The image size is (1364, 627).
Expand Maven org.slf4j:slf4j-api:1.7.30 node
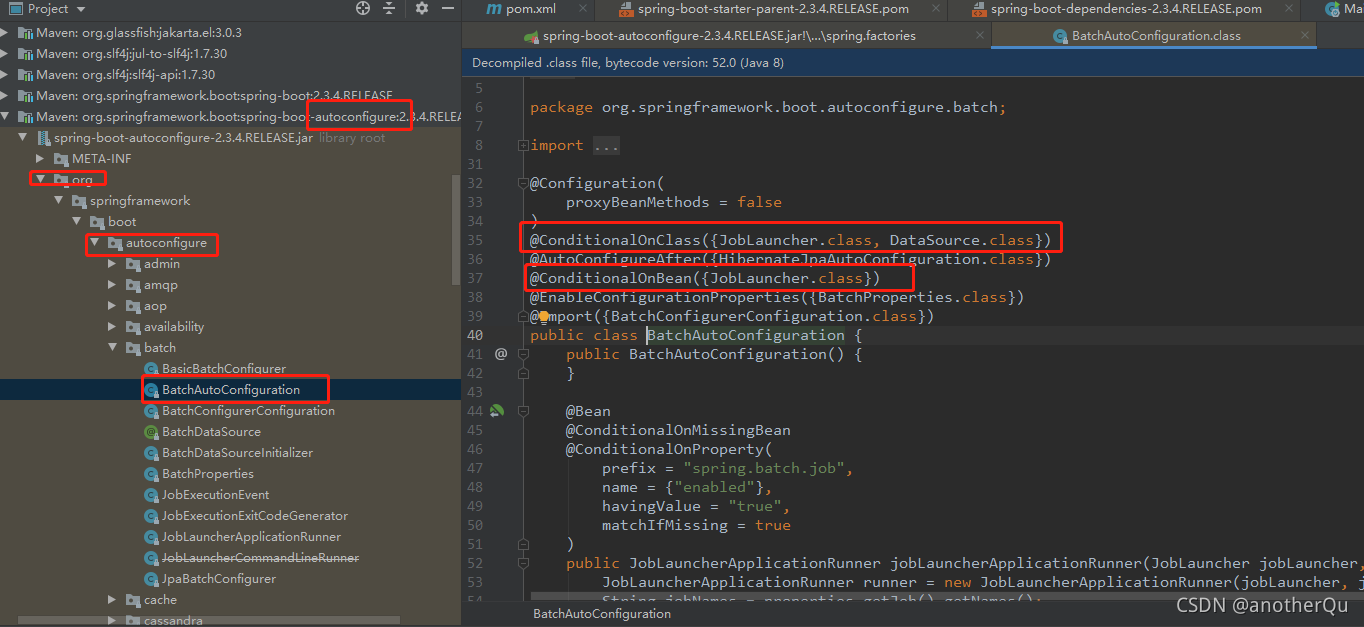tap(5, 74)
